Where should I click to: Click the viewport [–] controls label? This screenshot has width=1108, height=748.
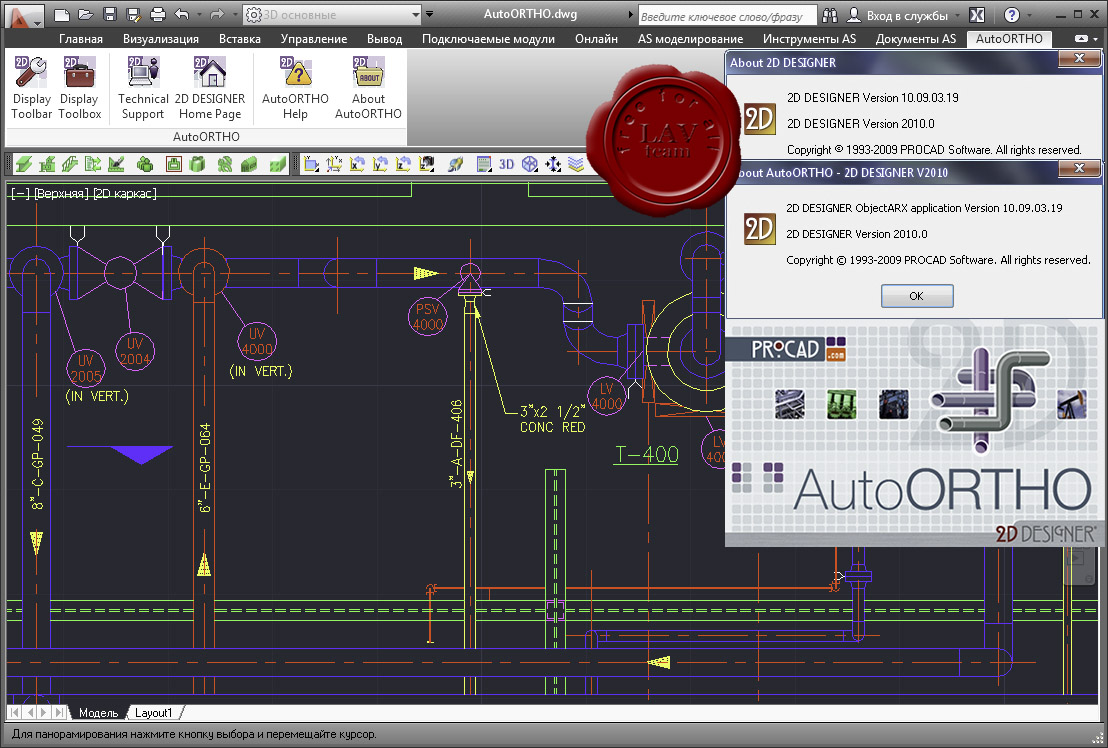(x=19, y=194)
